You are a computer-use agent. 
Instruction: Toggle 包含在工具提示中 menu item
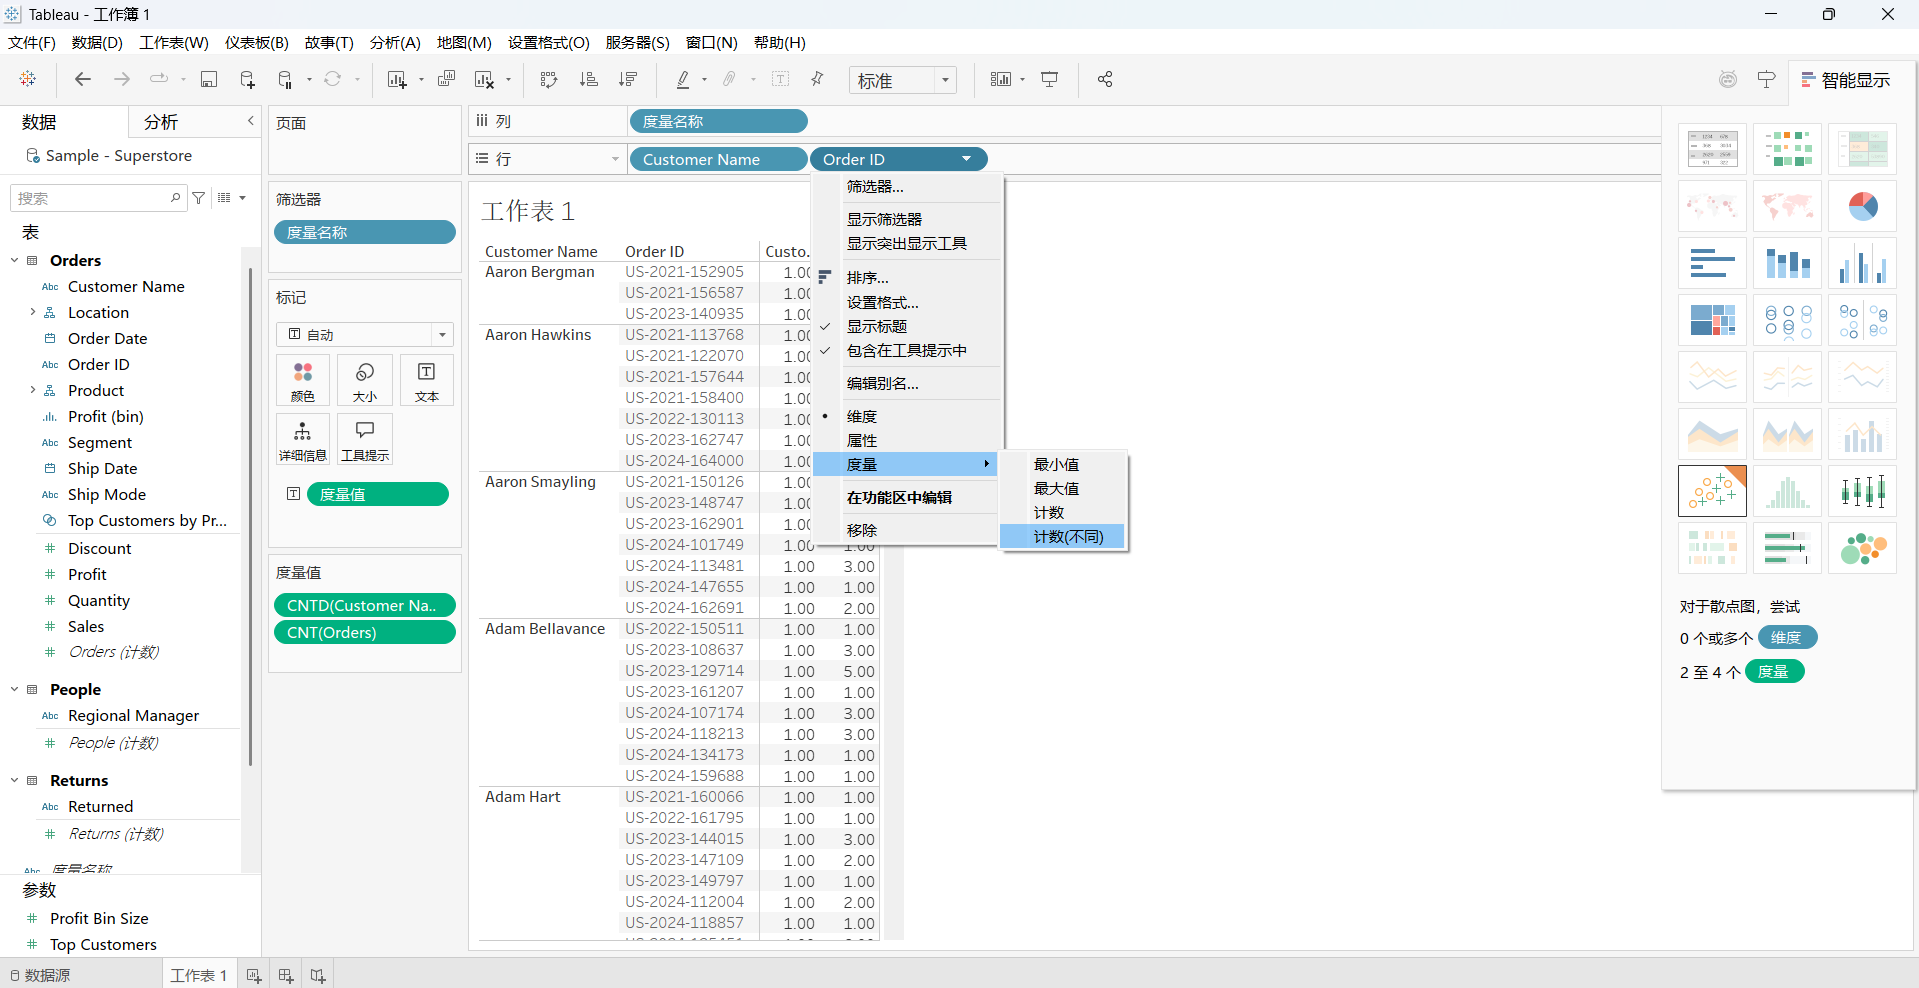908,351
